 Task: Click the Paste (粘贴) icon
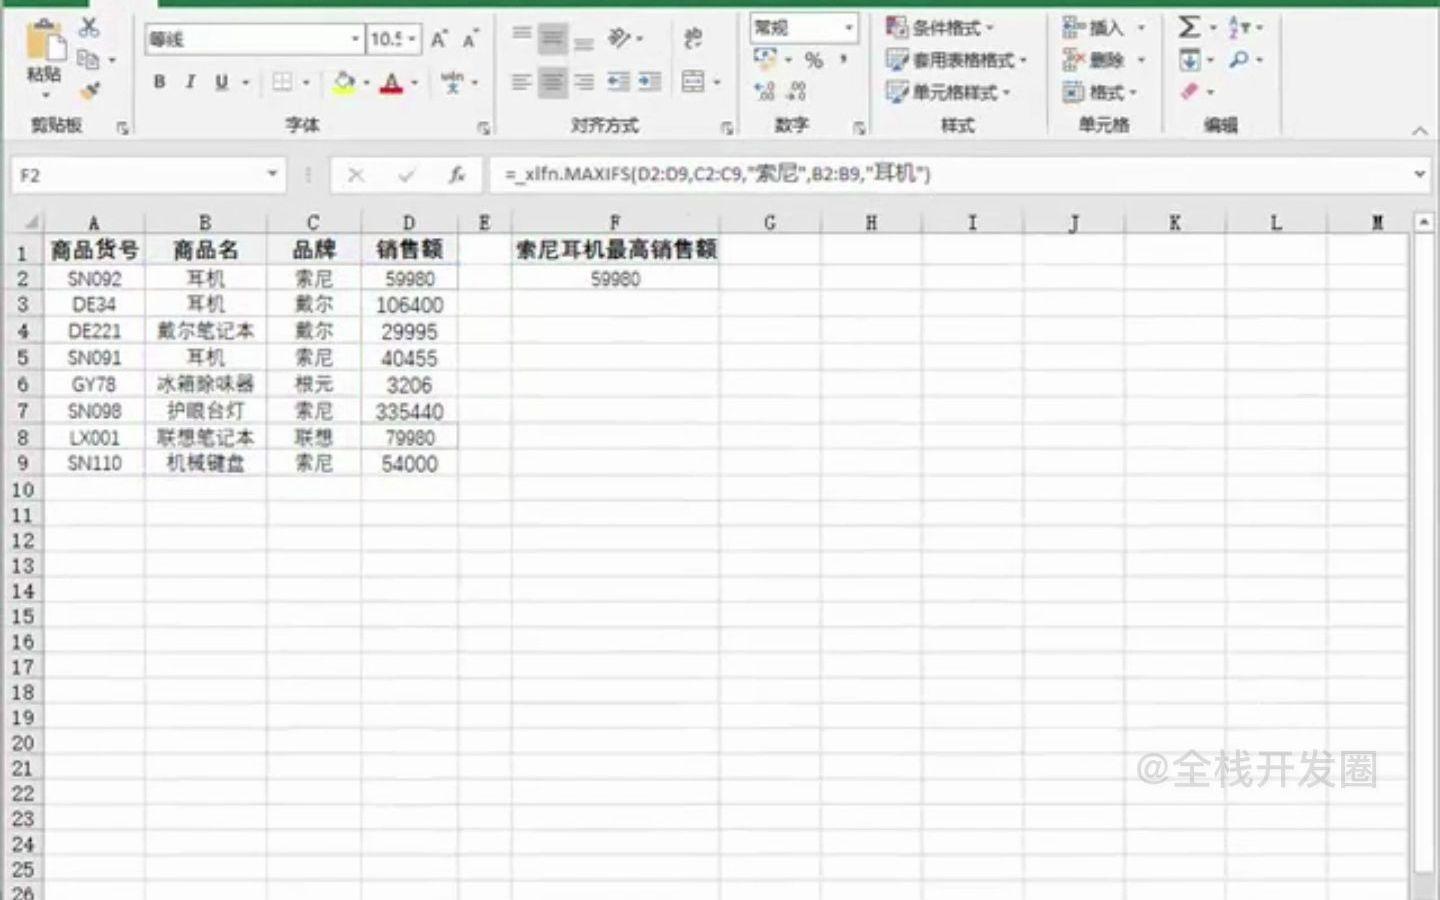tap(45, 42)
